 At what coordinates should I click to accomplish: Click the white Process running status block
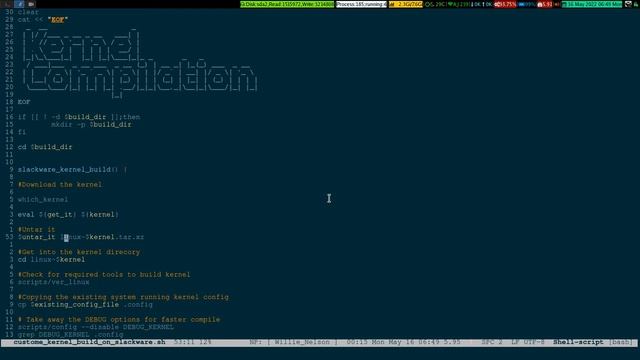361,4
